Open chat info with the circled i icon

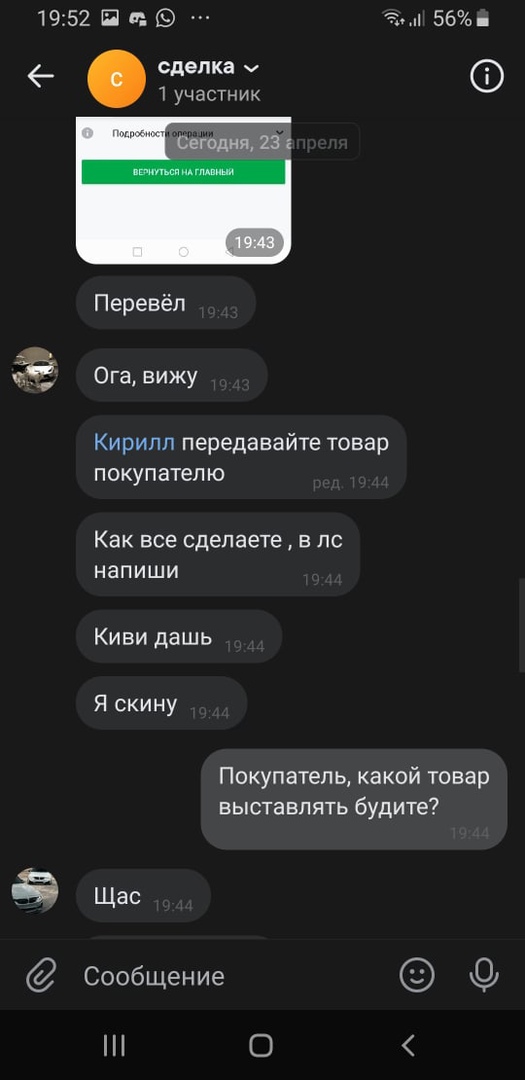click(x=487, y=76)
